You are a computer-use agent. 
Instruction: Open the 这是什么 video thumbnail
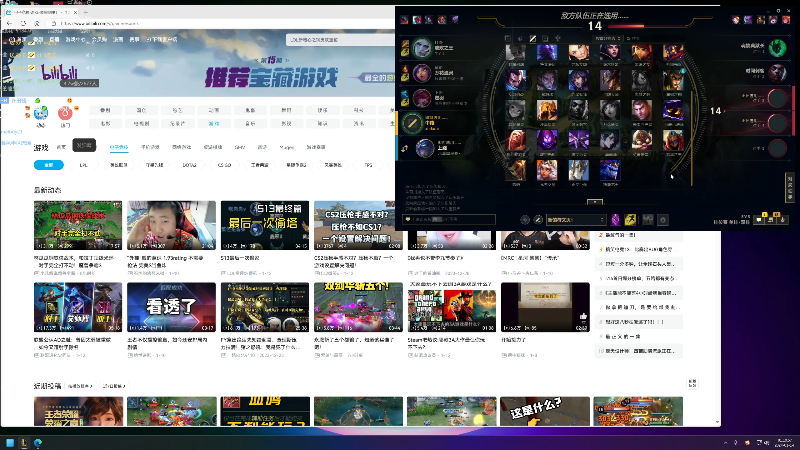(545, 411)
